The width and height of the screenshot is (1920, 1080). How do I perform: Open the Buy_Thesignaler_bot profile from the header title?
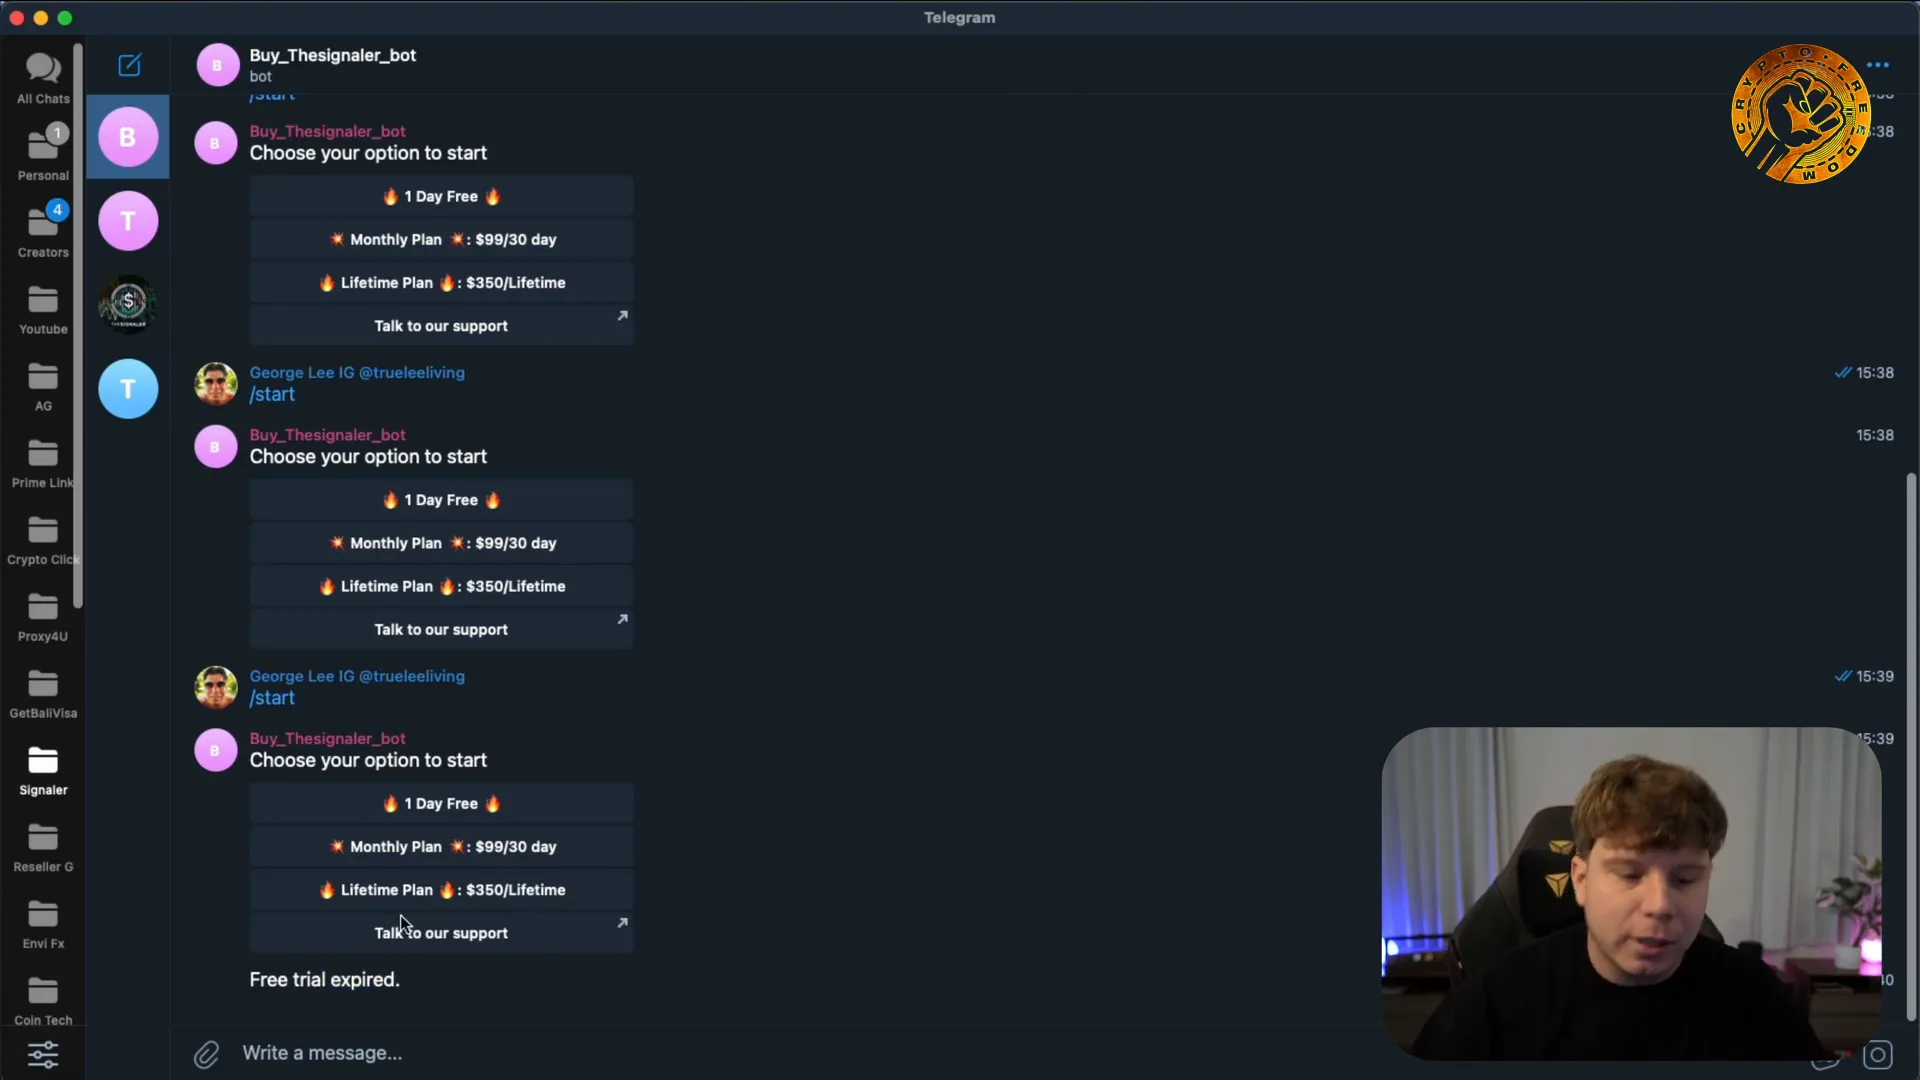point(333,55)
